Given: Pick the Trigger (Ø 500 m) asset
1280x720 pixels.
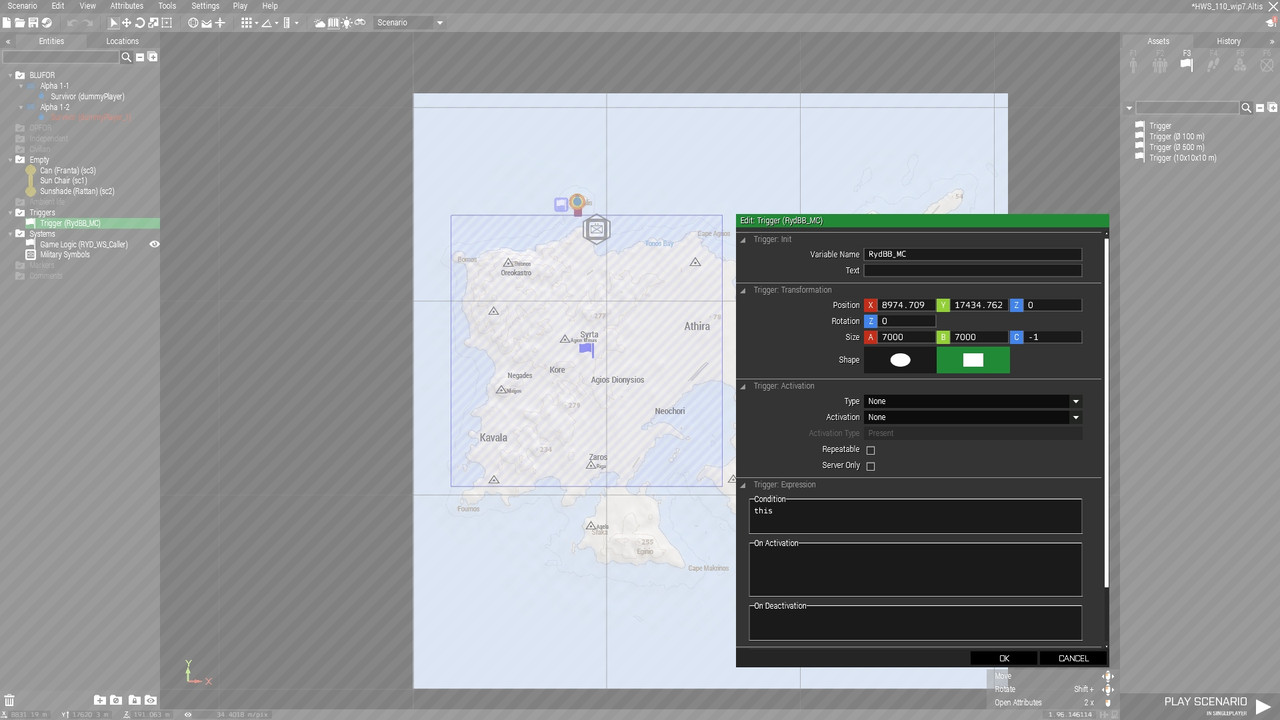Looking at the screenshot, I should click(1176, 147).
